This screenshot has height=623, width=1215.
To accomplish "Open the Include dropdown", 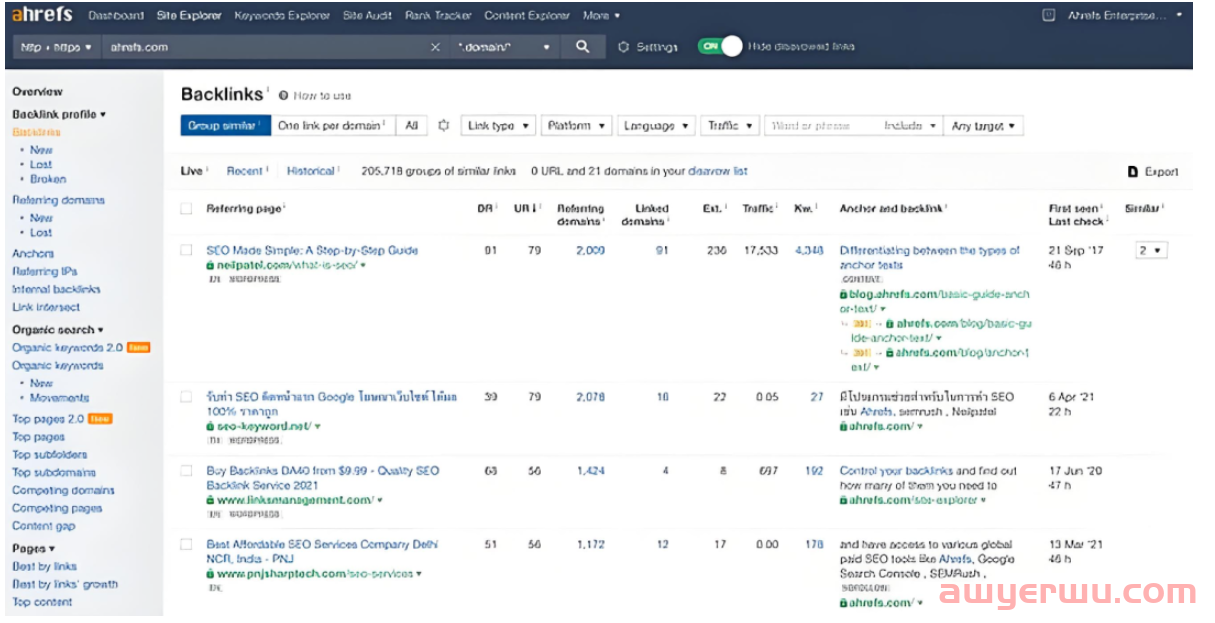I will pyautogui.click(x=910, y=126).
